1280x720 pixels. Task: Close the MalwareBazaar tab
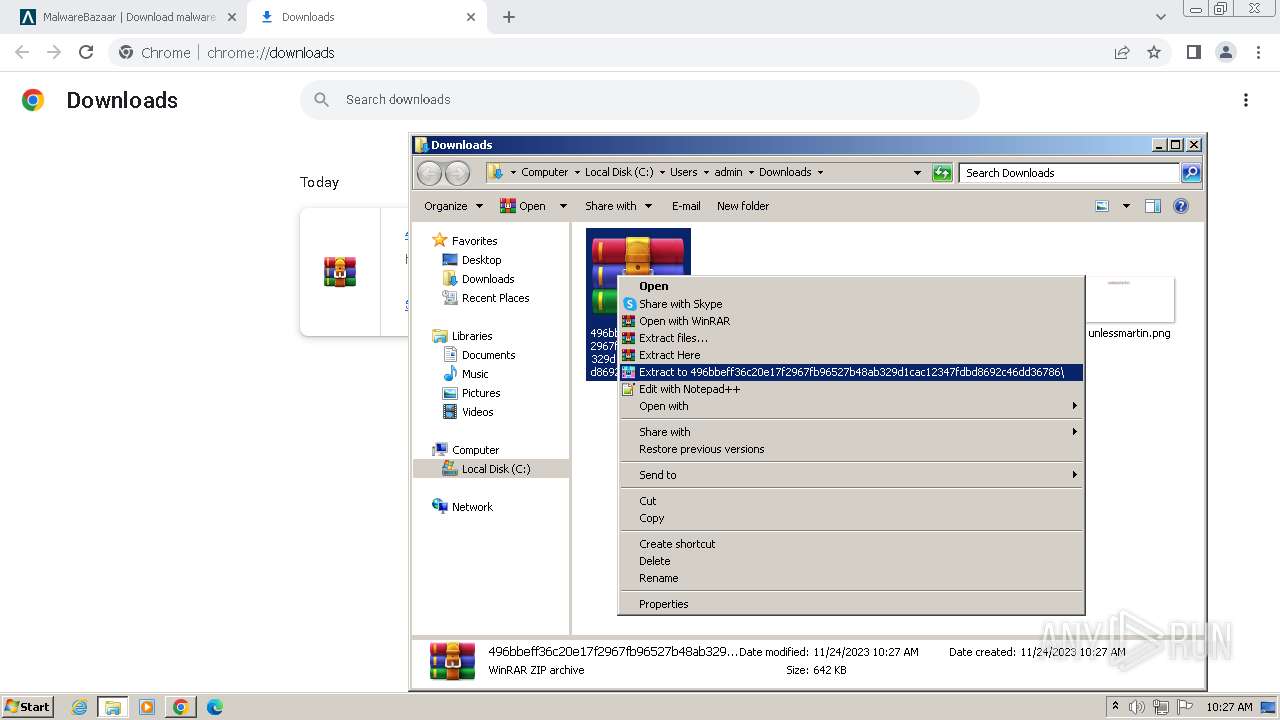pyautogui.click(x=231, y=17)
